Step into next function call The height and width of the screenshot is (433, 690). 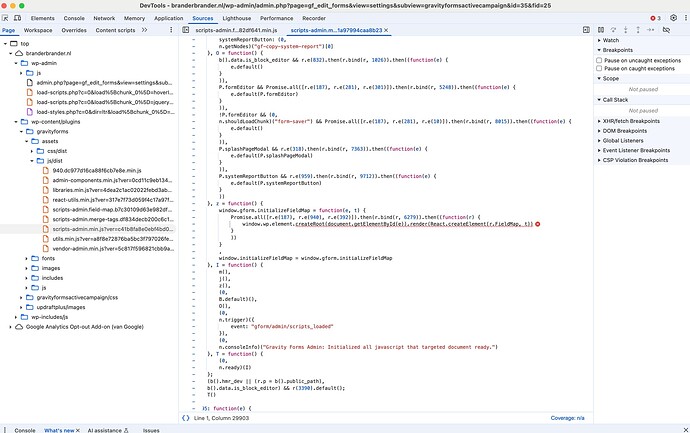click(625, 29)
